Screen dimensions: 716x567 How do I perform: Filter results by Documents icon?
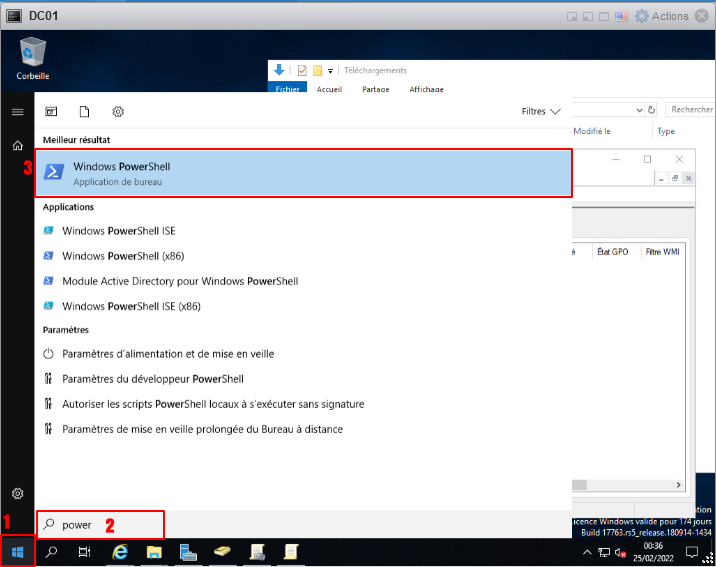click(85, 111)
